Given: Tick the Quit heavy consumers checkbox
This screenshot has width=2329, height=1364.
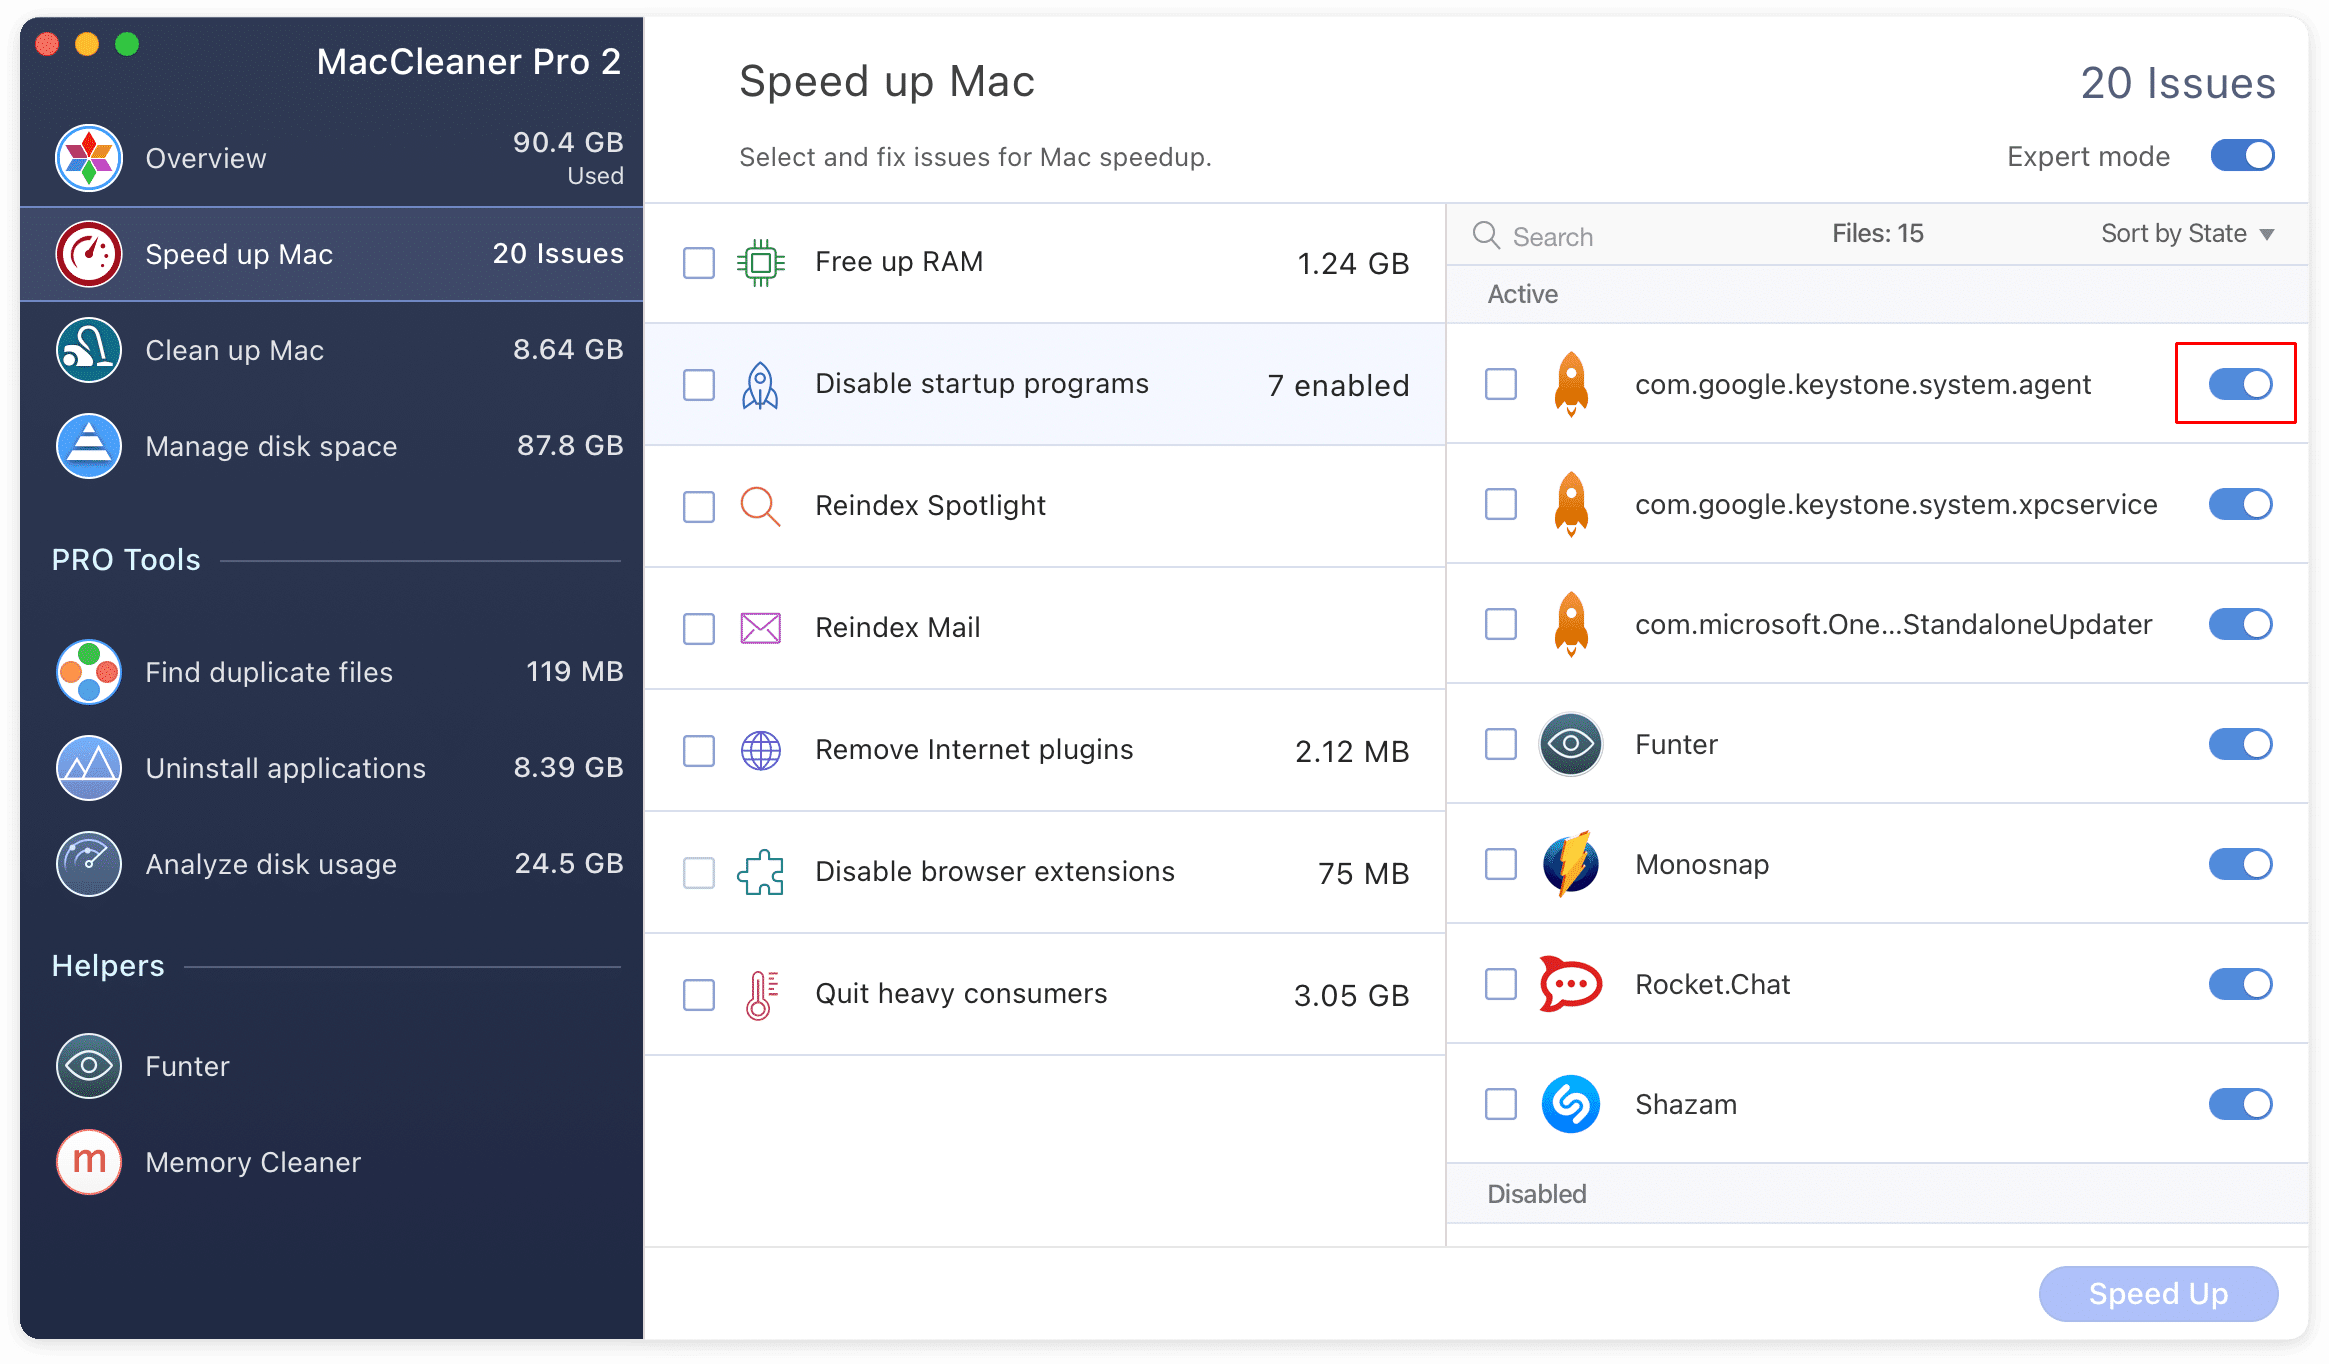Looking at the screenshot, I should [x=699, y=995].
